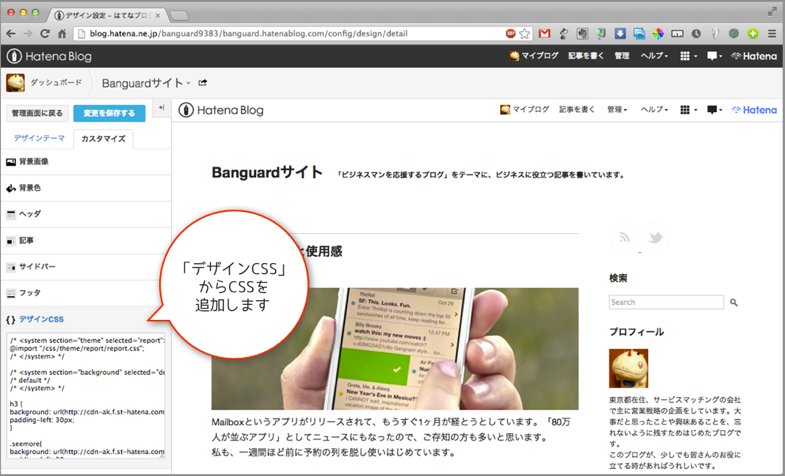
Task: Open speech bubble menu in preview header
Action: (714, 110)
